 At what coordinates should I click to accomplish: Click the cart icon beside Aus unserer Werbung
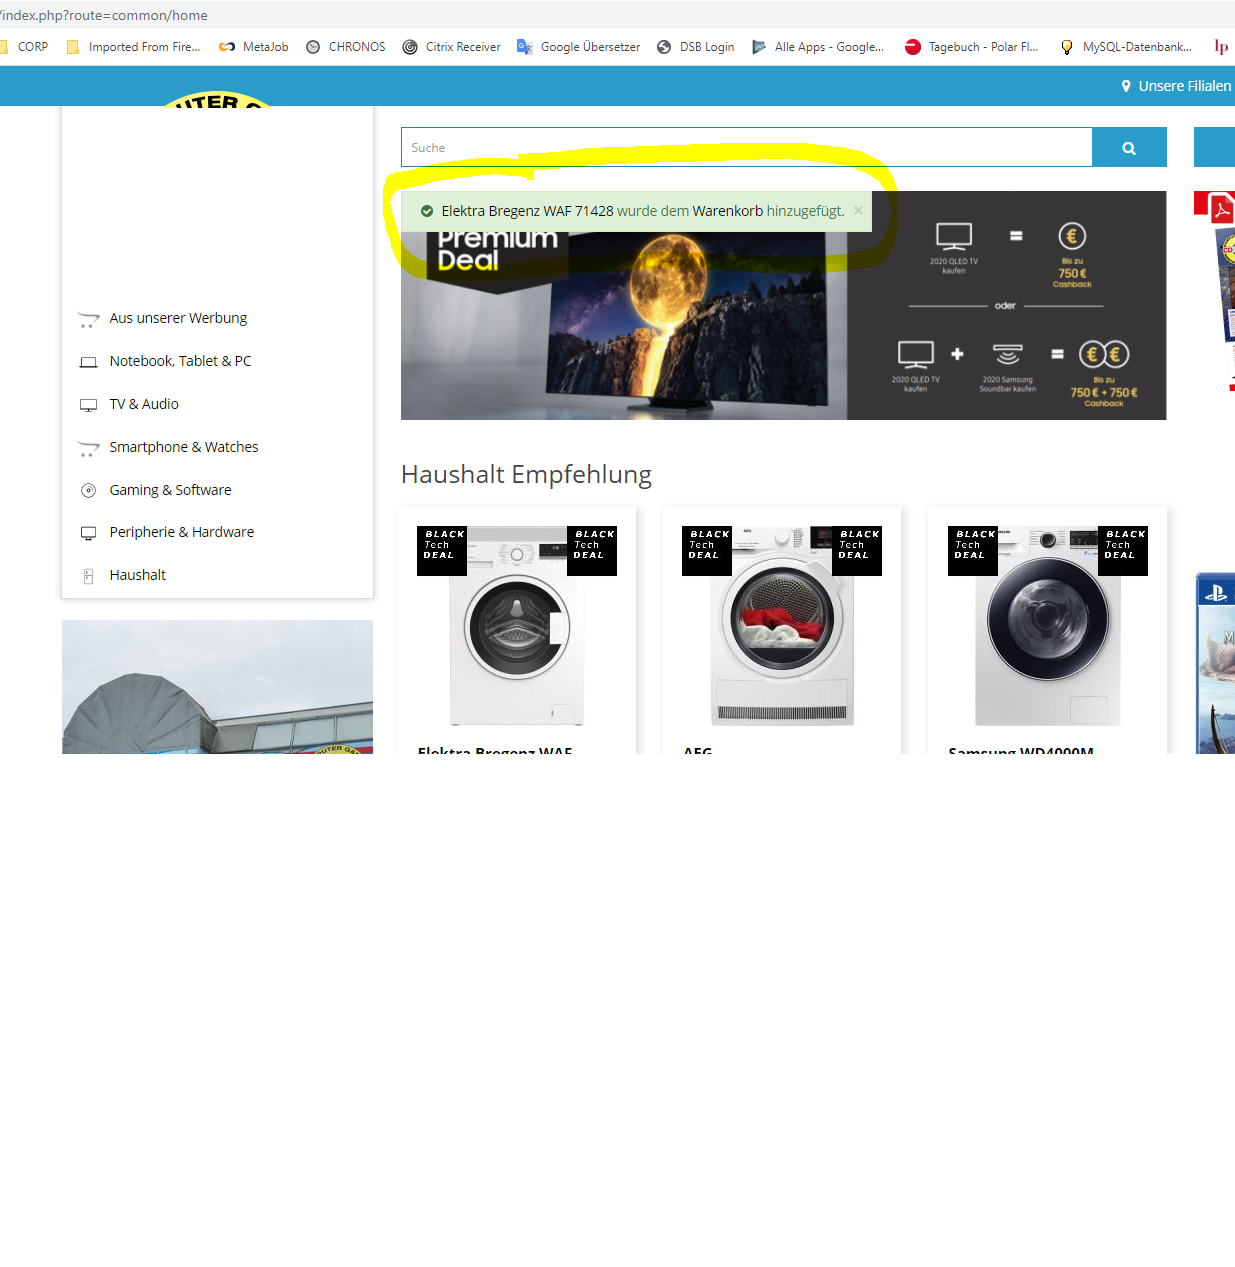tap(88, 319)
